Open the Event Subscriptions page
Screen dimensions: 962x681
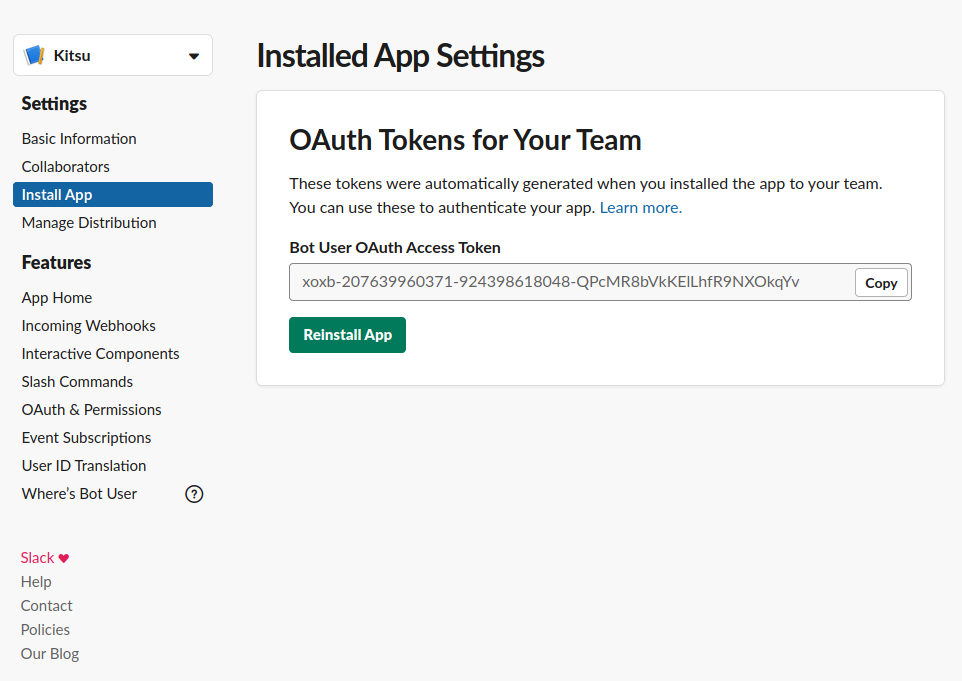[x=86, y=437]
